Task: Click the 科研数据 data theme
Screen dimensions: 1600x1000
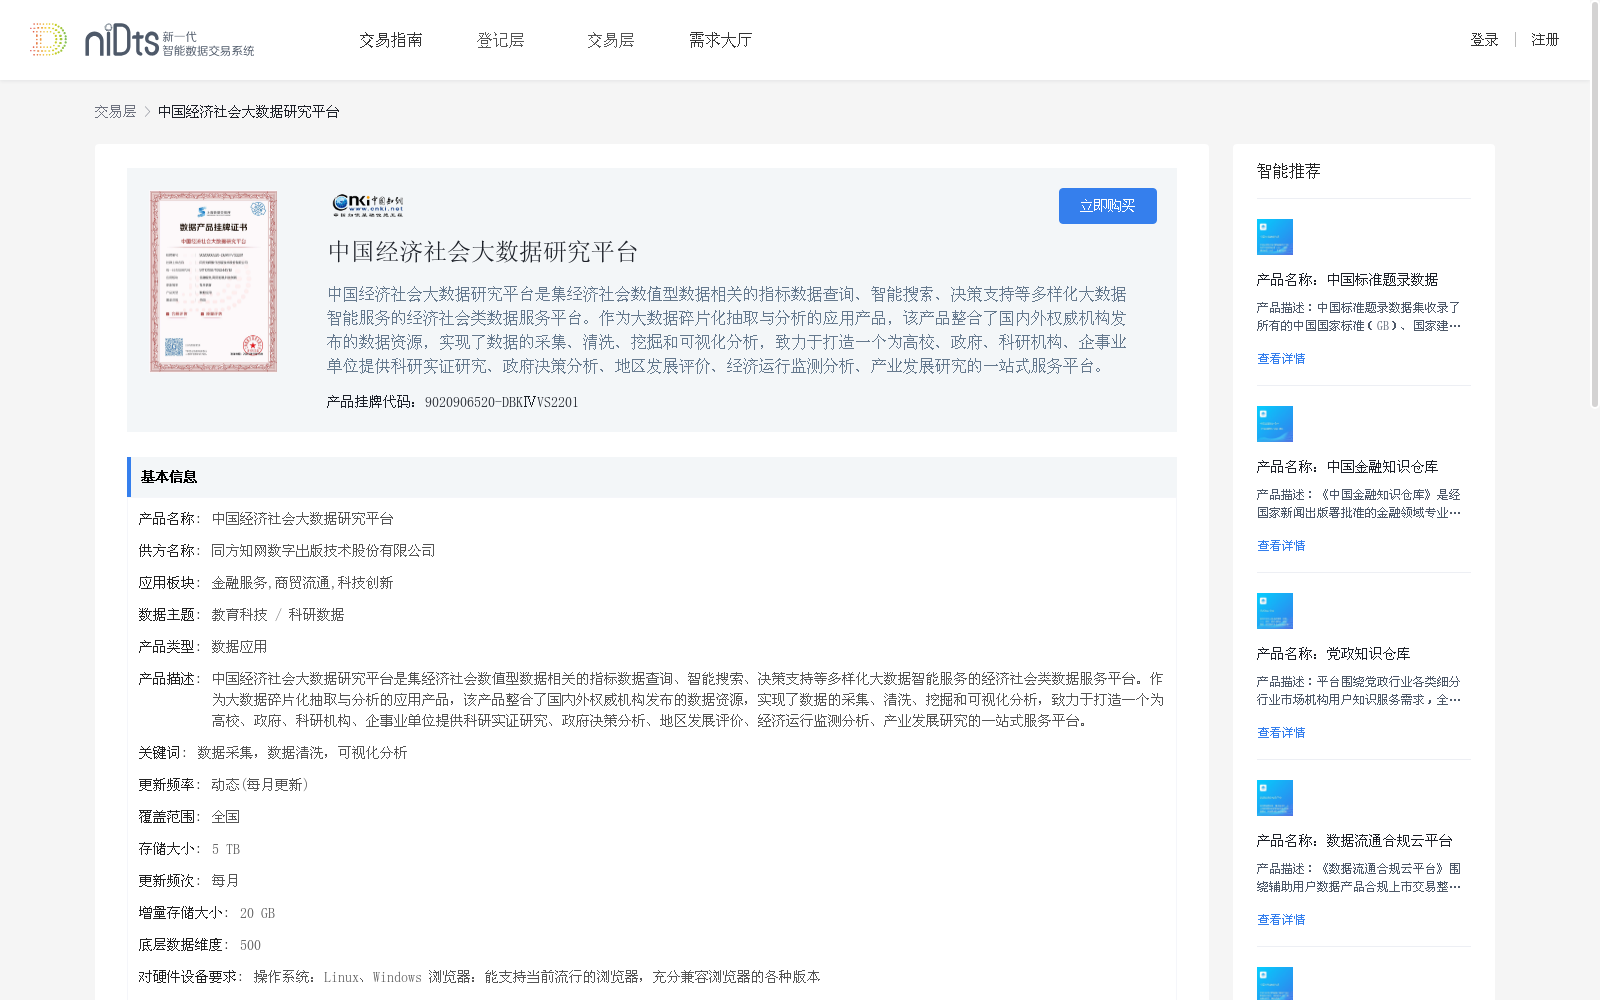Action: 316,615
